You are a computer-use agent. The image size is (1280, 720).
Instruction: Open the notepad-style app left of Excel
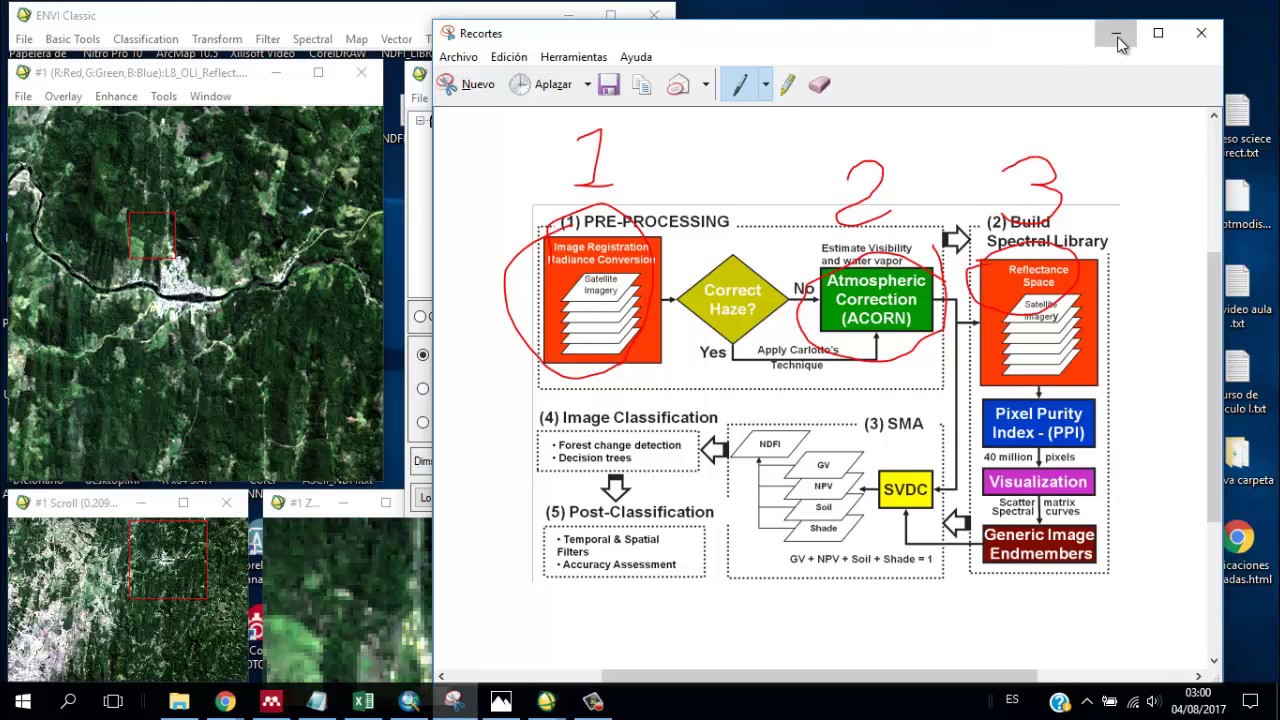click(317, 701)
